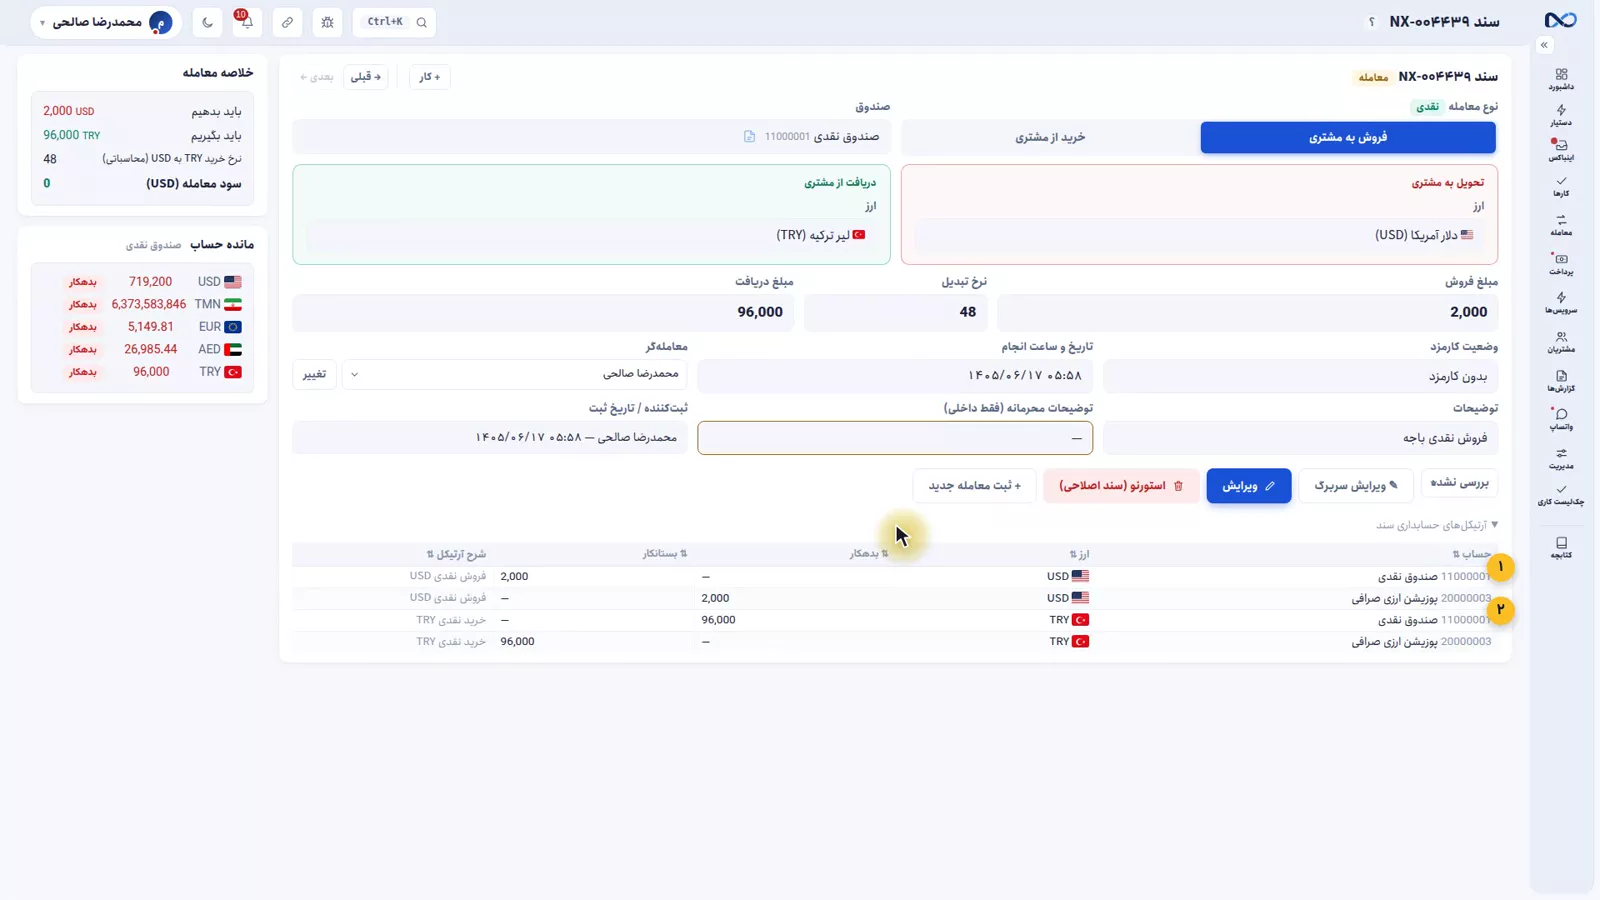Viewport: 1600px width, 900px height.
Task: Click the استورنو (سند اصلاحی) button
Action: pos(1121,486)
